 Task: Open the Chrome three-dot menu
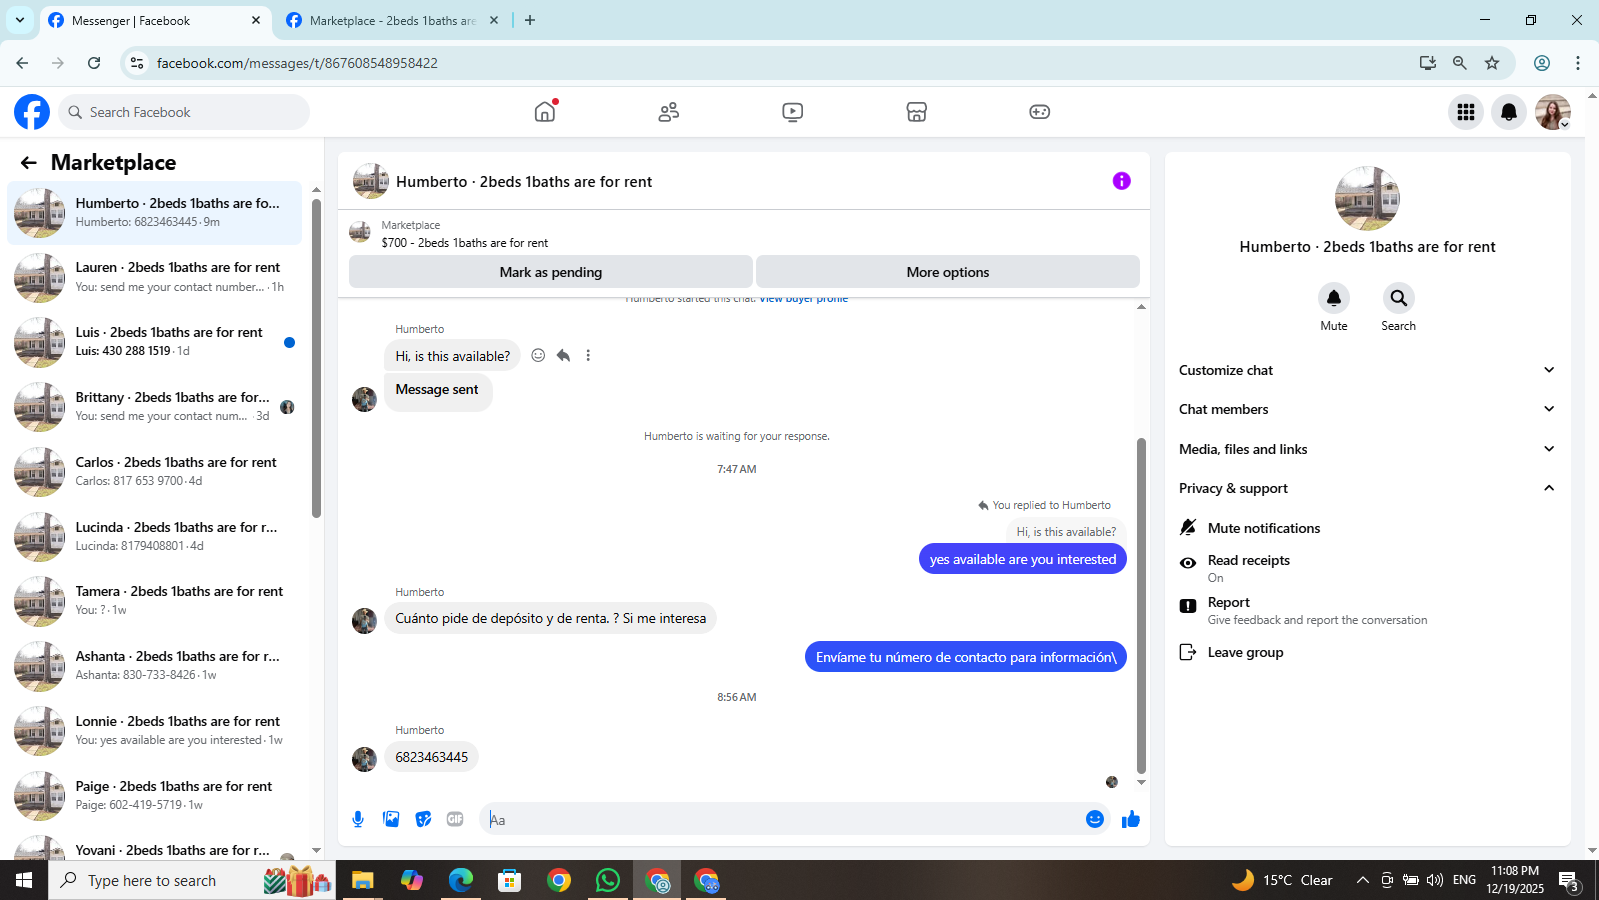(1578, 63)
